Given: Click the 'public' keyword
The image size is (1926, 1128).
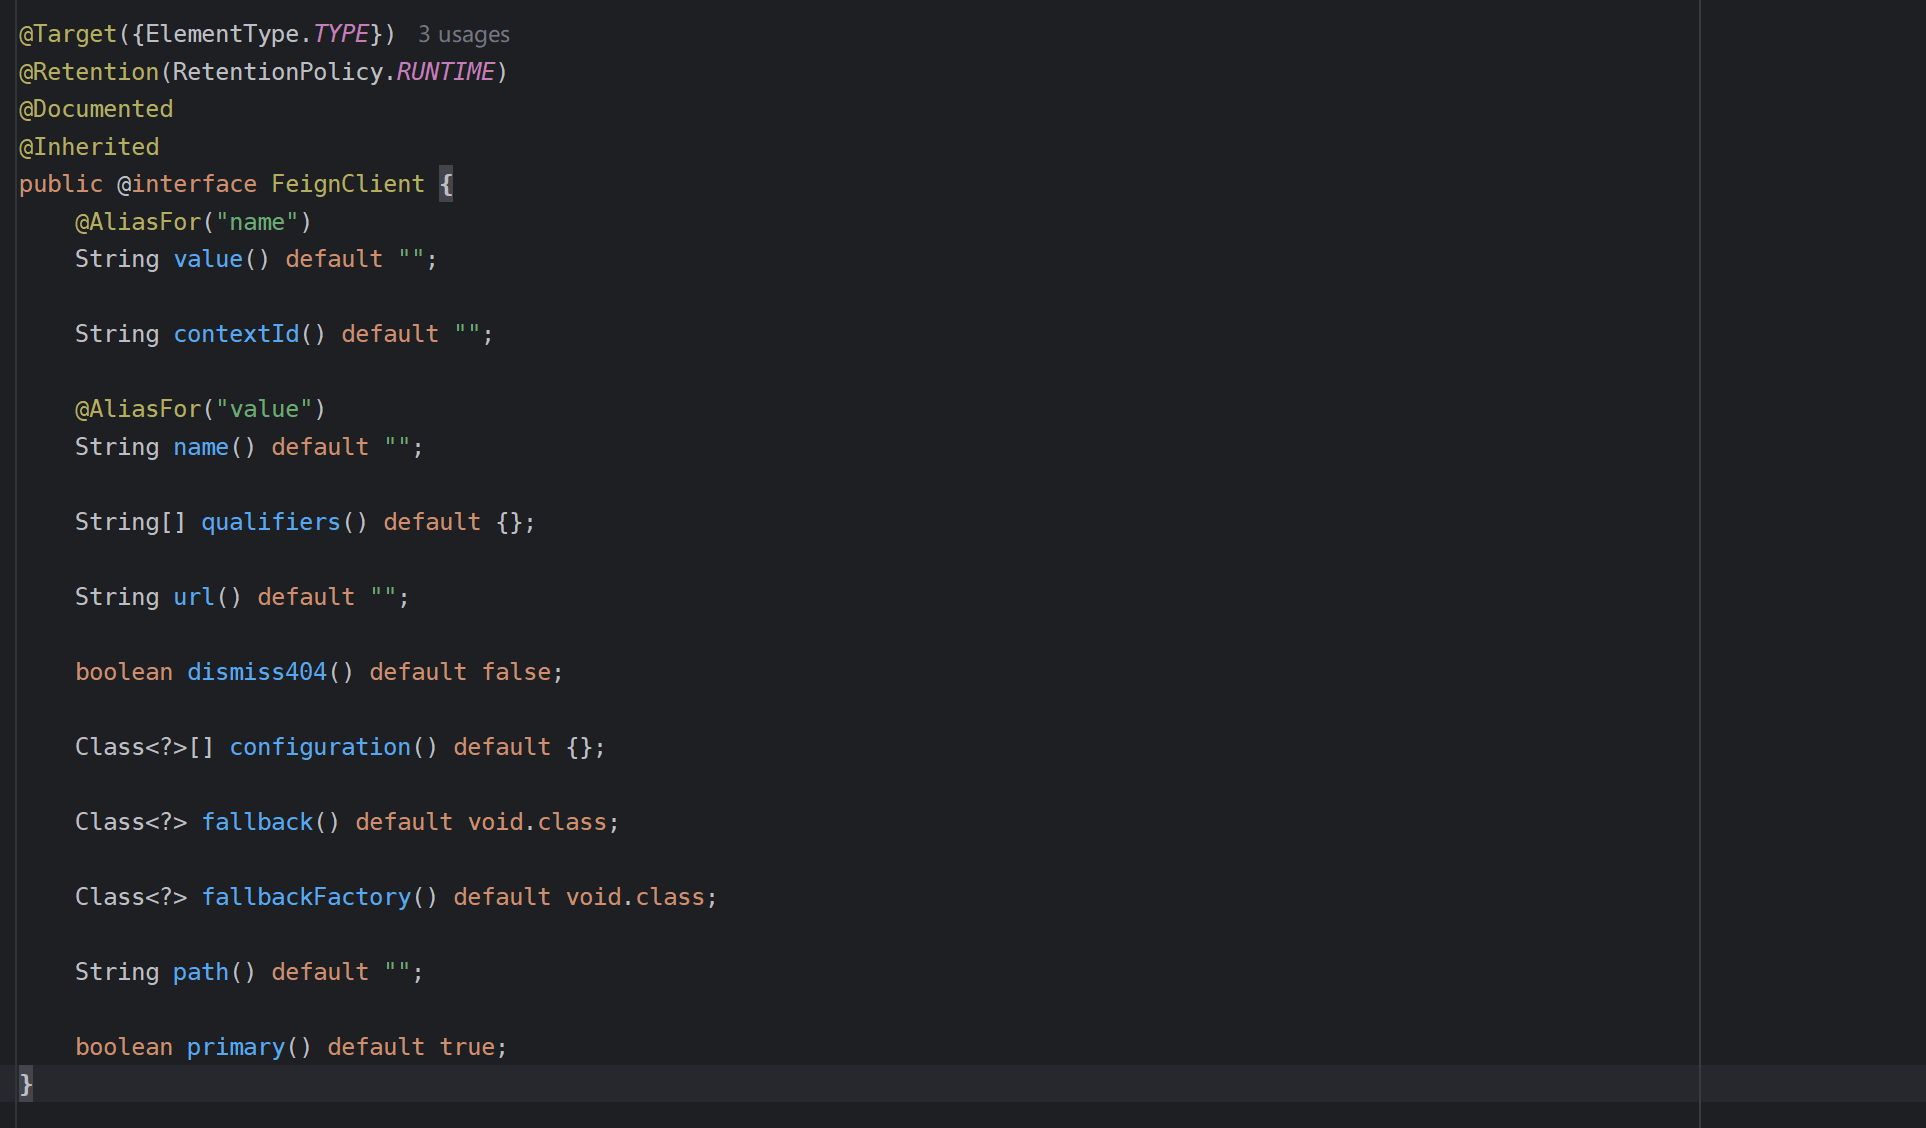Looking at the screenshot, I should coord(61,184).
